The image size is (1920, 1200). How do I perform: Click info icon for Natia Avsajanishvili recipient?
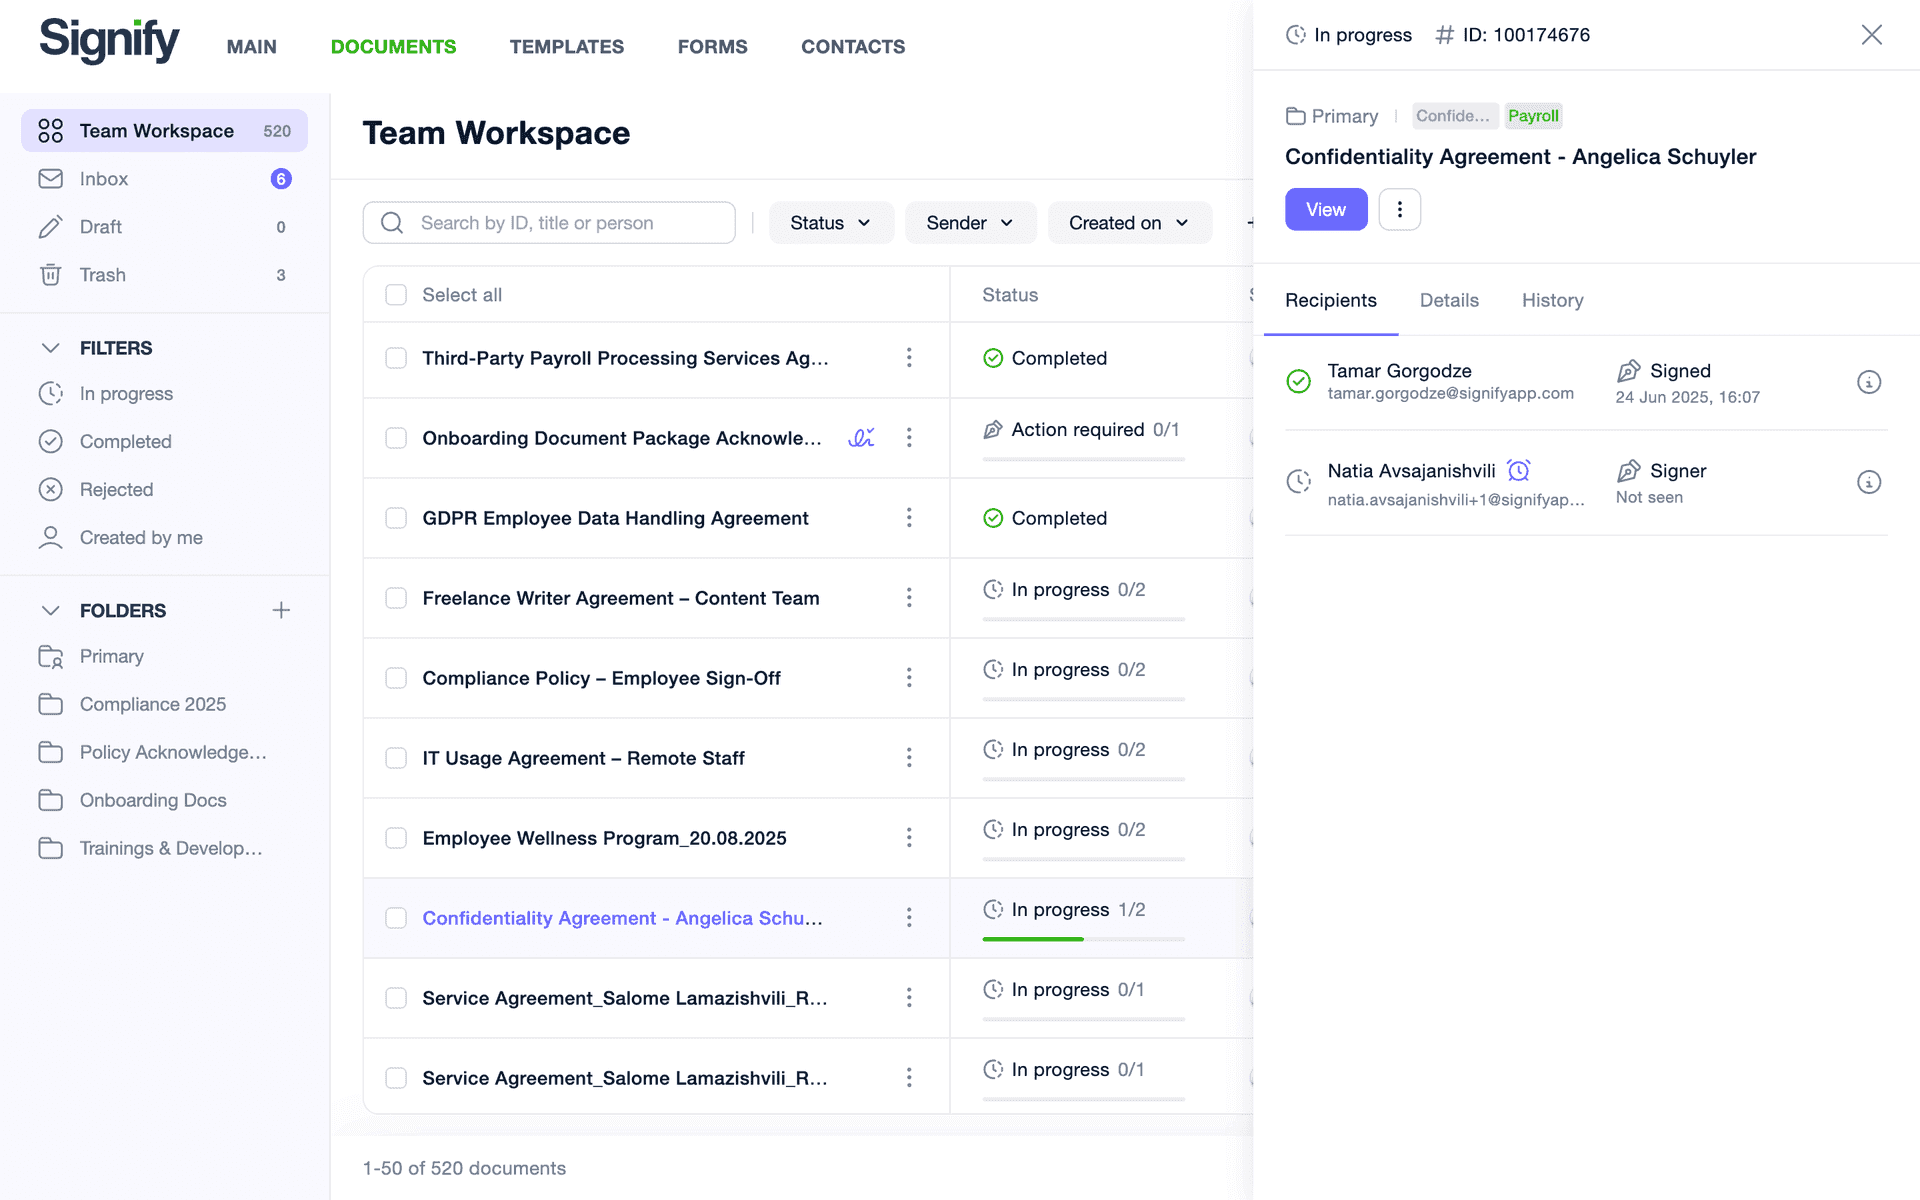point(1868,482)
